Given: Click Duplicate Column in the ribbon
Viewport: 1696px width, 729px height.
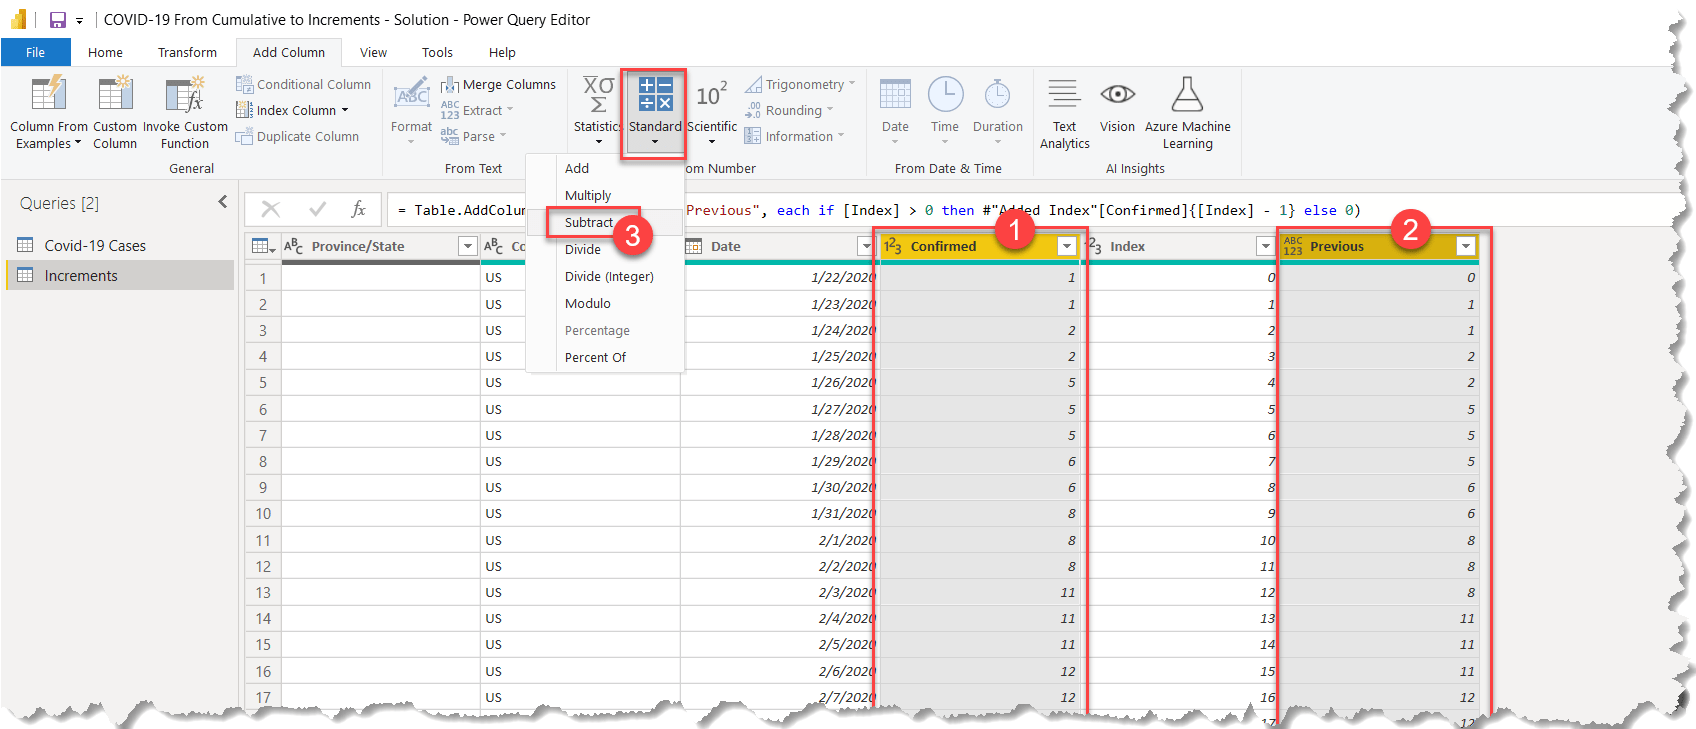Looking at the screenshot, I should [x=297, y=137].
